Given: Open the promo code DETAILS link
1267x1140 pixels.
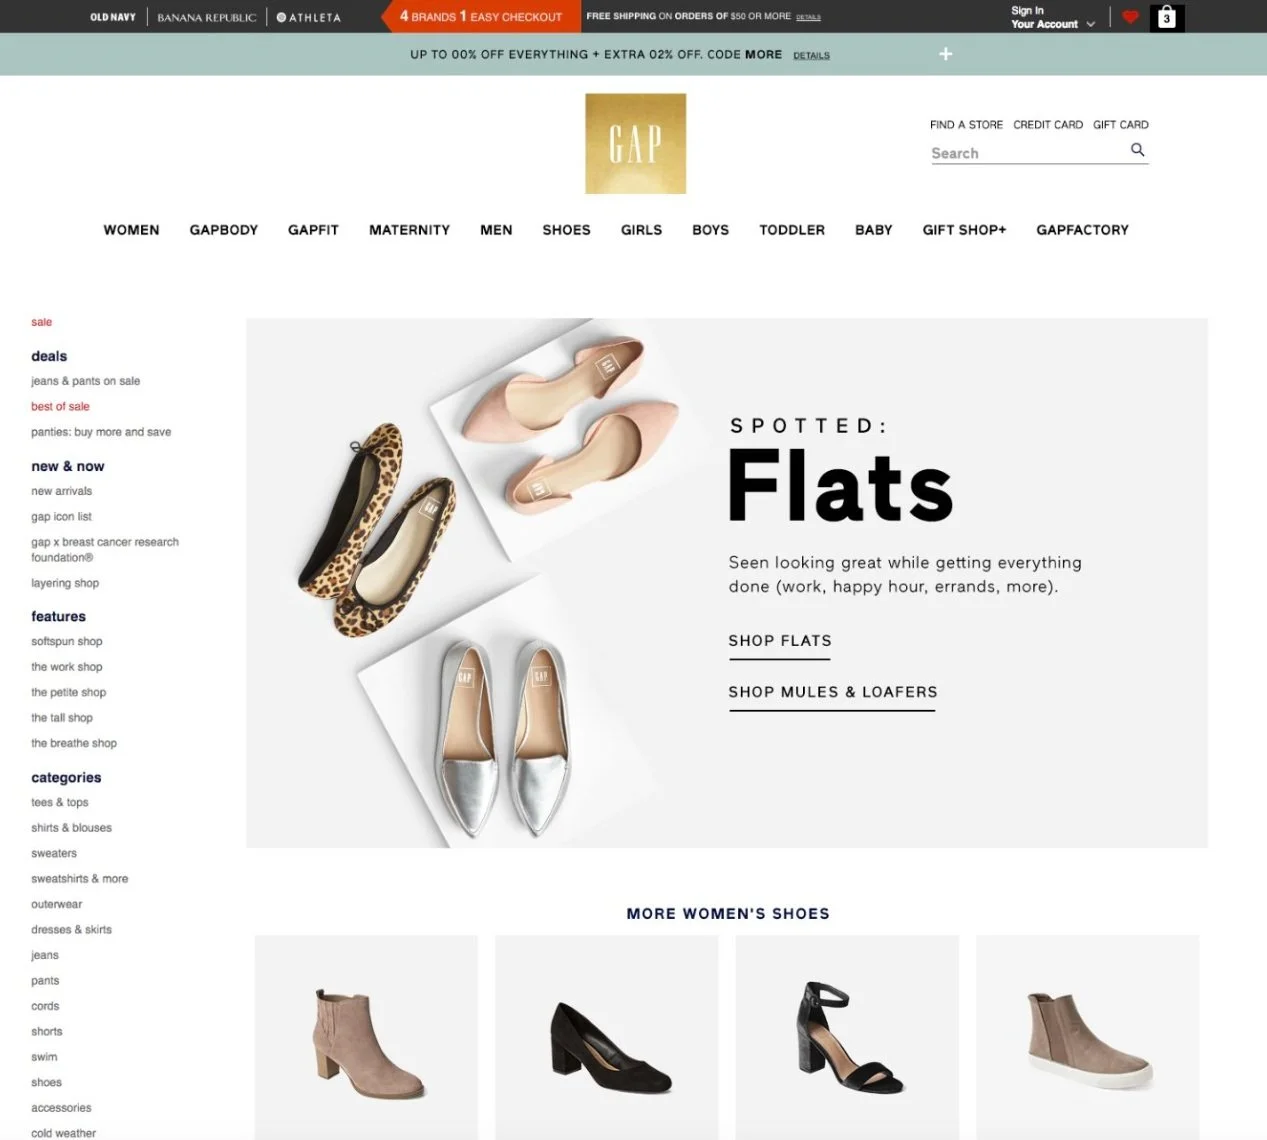Looking at the screenshot, I should tap(811, 55).
